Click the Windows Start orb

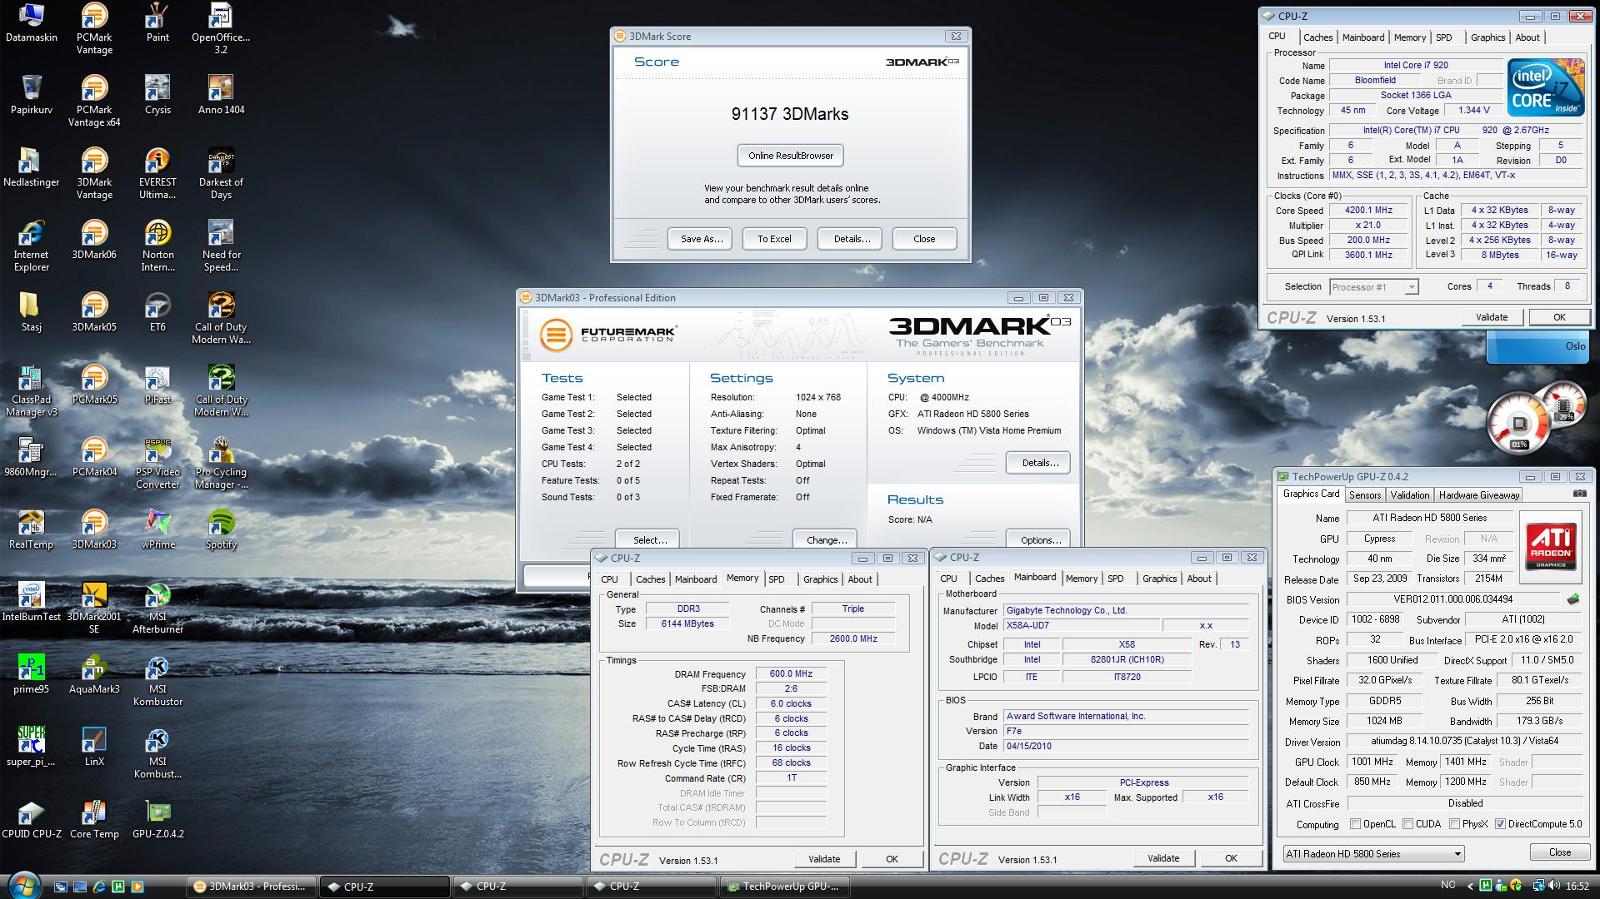pos(24,884)
